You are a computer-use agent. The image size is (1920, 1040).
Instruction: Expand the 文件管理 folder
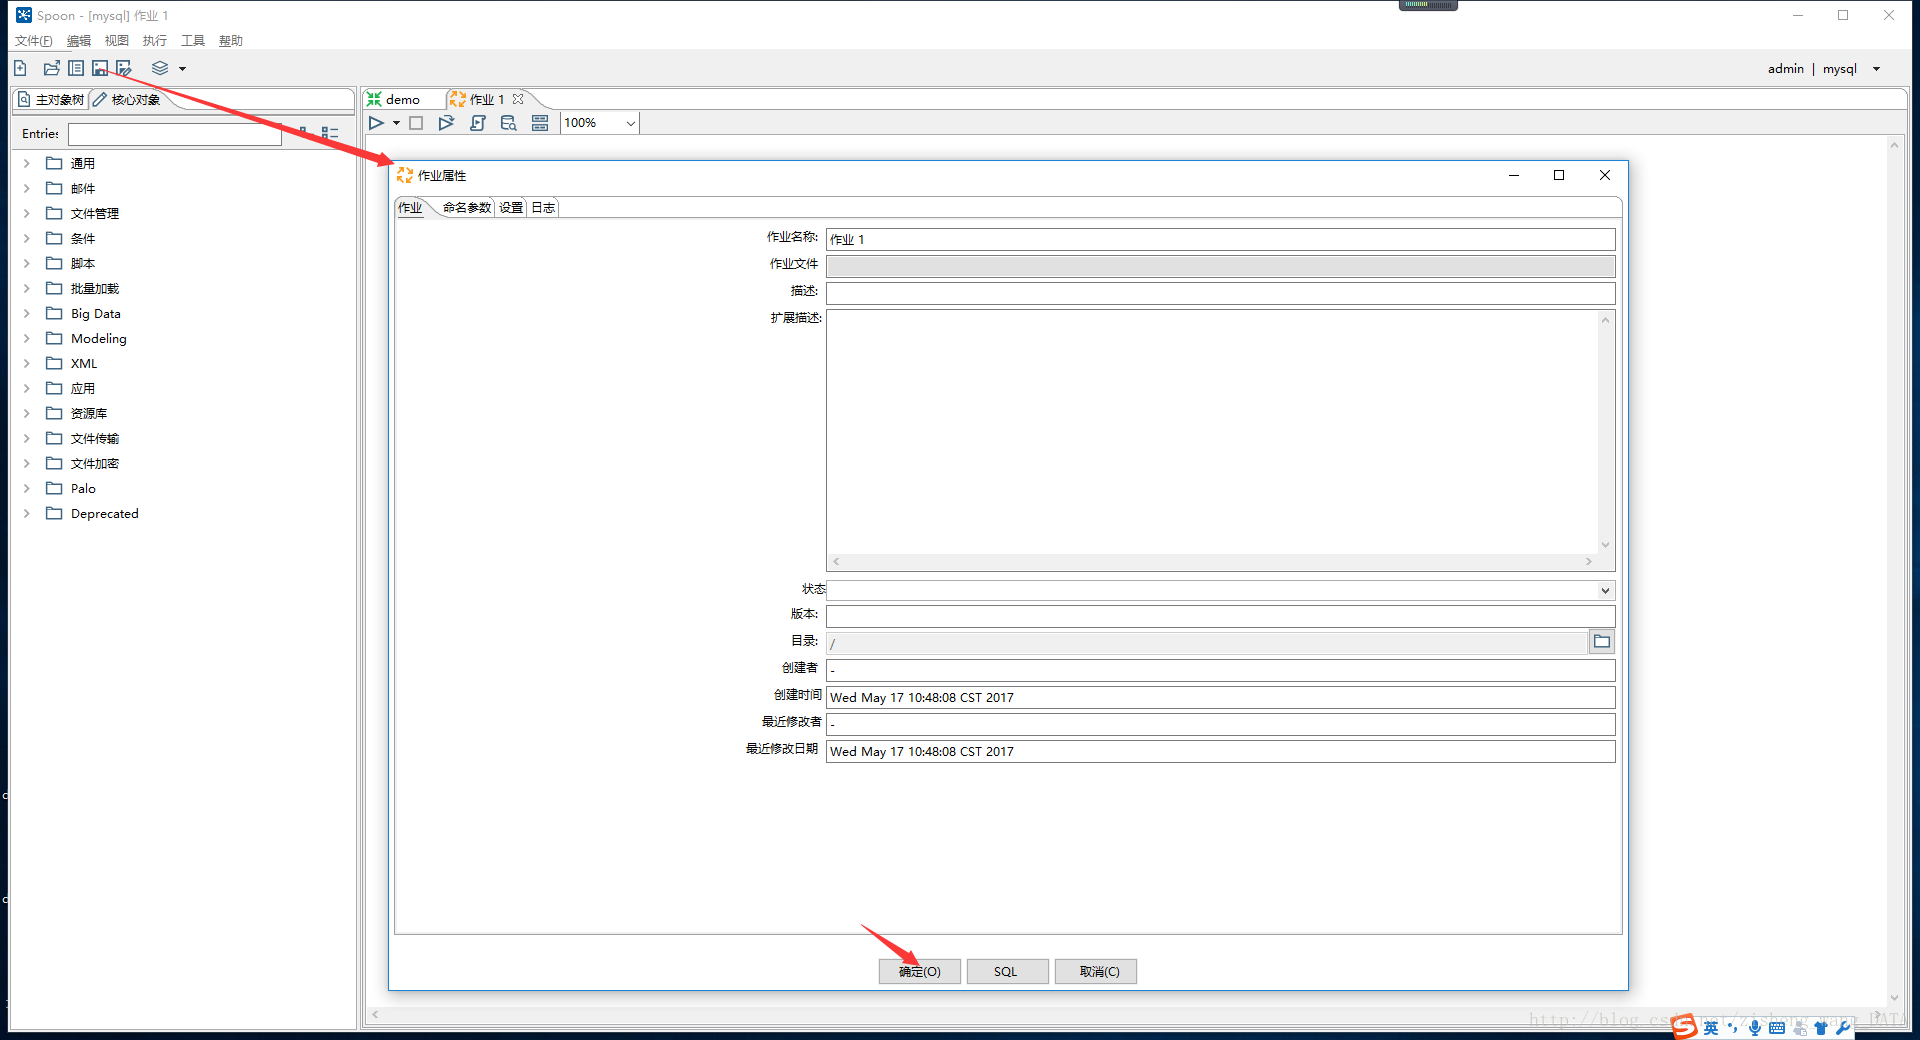pos(27,213)
